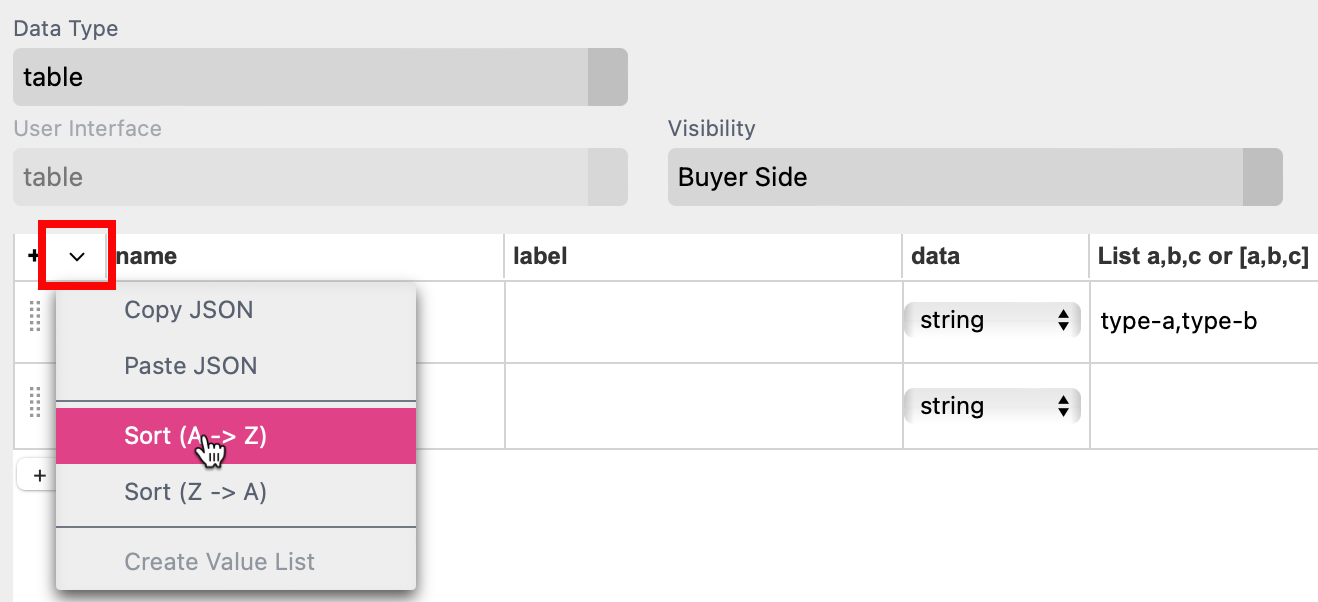This screenshot has height=602, width=1318.
Task: Choose Copy JSON from the menu
Action: (189, 310)
